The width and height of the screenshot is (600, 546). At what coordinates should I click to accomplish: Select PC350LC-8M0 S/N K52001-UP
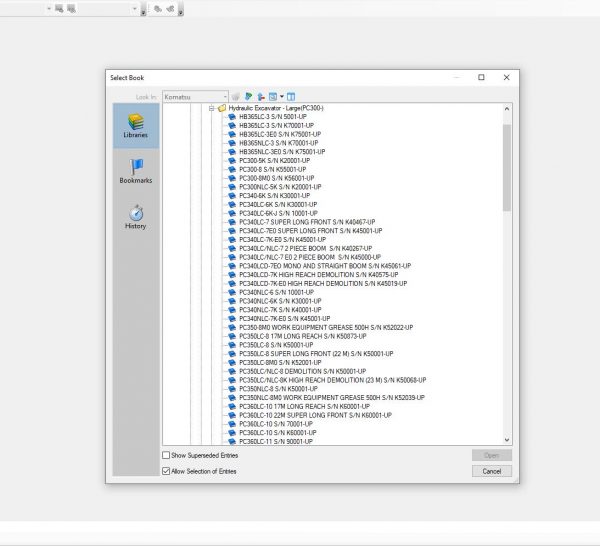tap(280, 363)
